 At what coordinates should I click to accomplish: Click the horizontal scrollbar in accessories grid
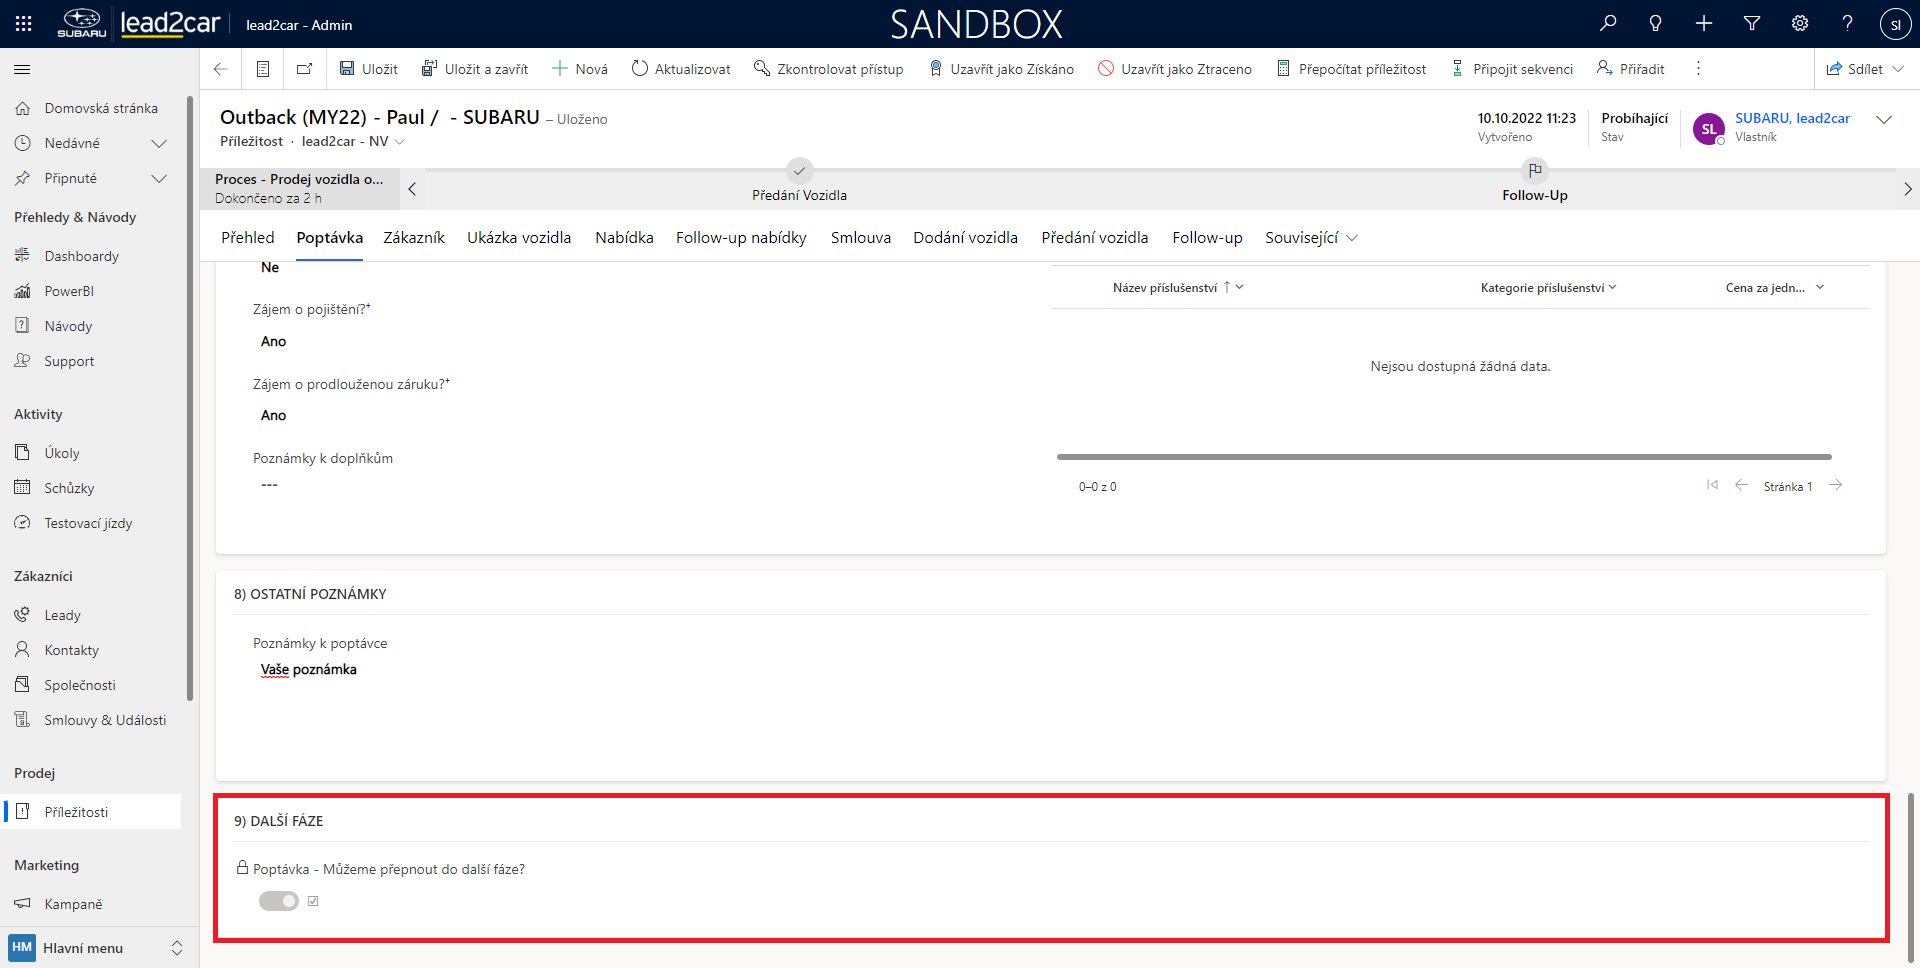click(1443, 457)
